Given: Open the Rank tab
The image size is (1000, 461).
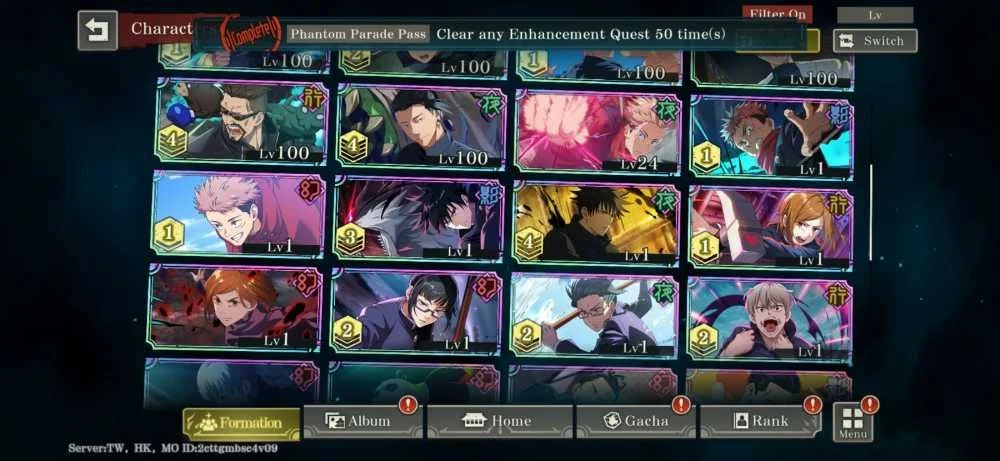Looking at the screenshot, I should (760, 421).
